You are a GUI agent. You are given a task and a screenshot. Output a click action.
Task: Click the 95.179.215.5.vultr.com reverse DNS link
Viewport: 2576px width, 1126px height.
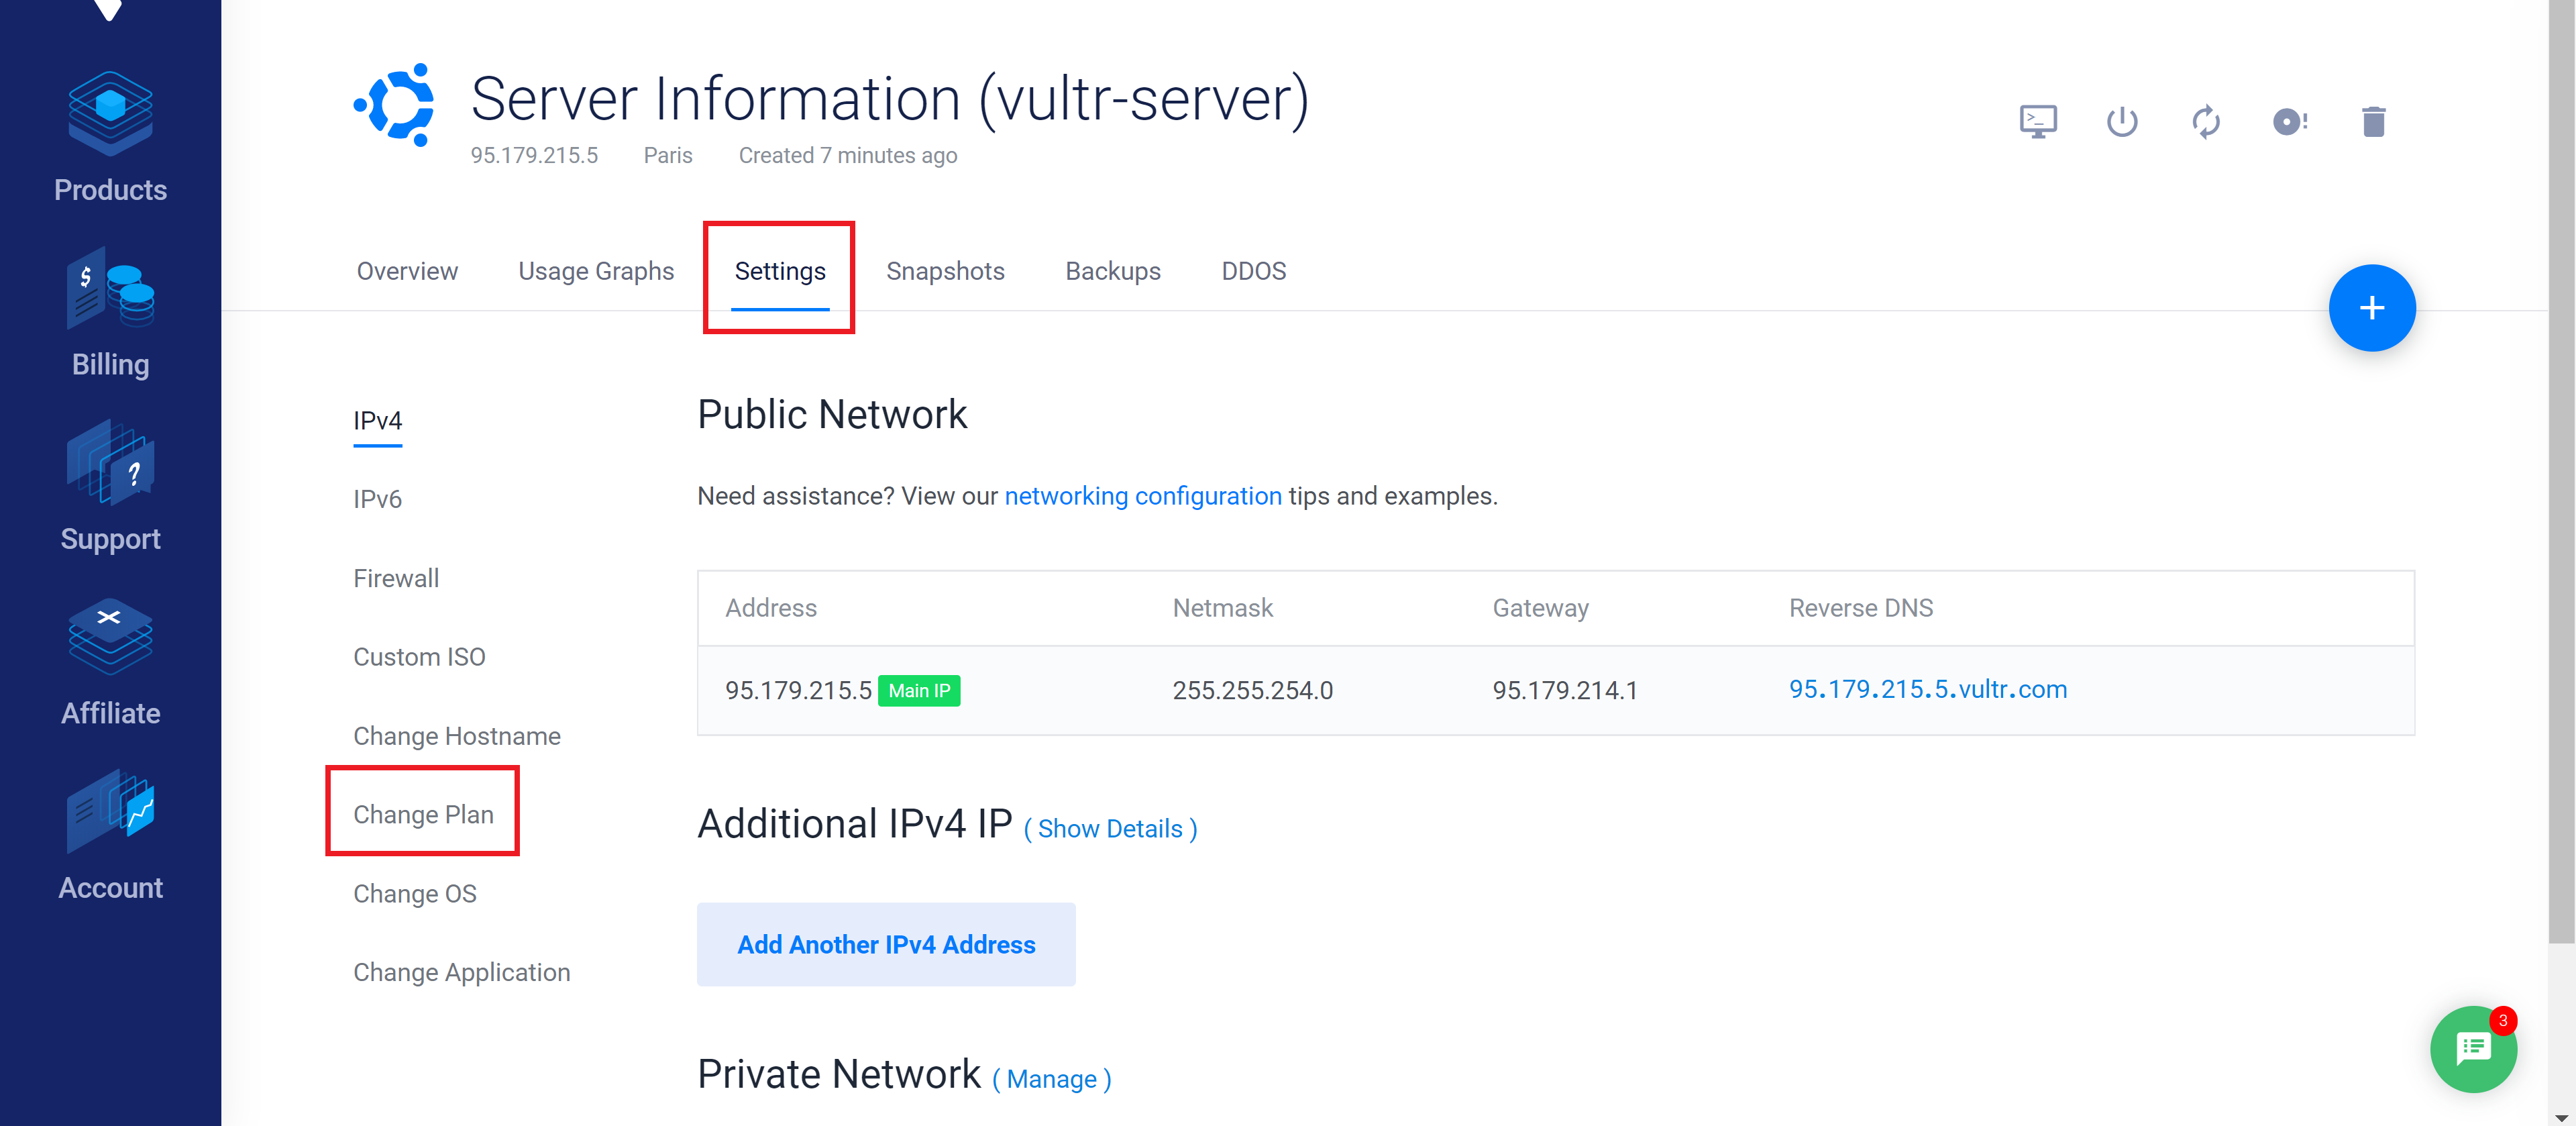pos(1928,689)
